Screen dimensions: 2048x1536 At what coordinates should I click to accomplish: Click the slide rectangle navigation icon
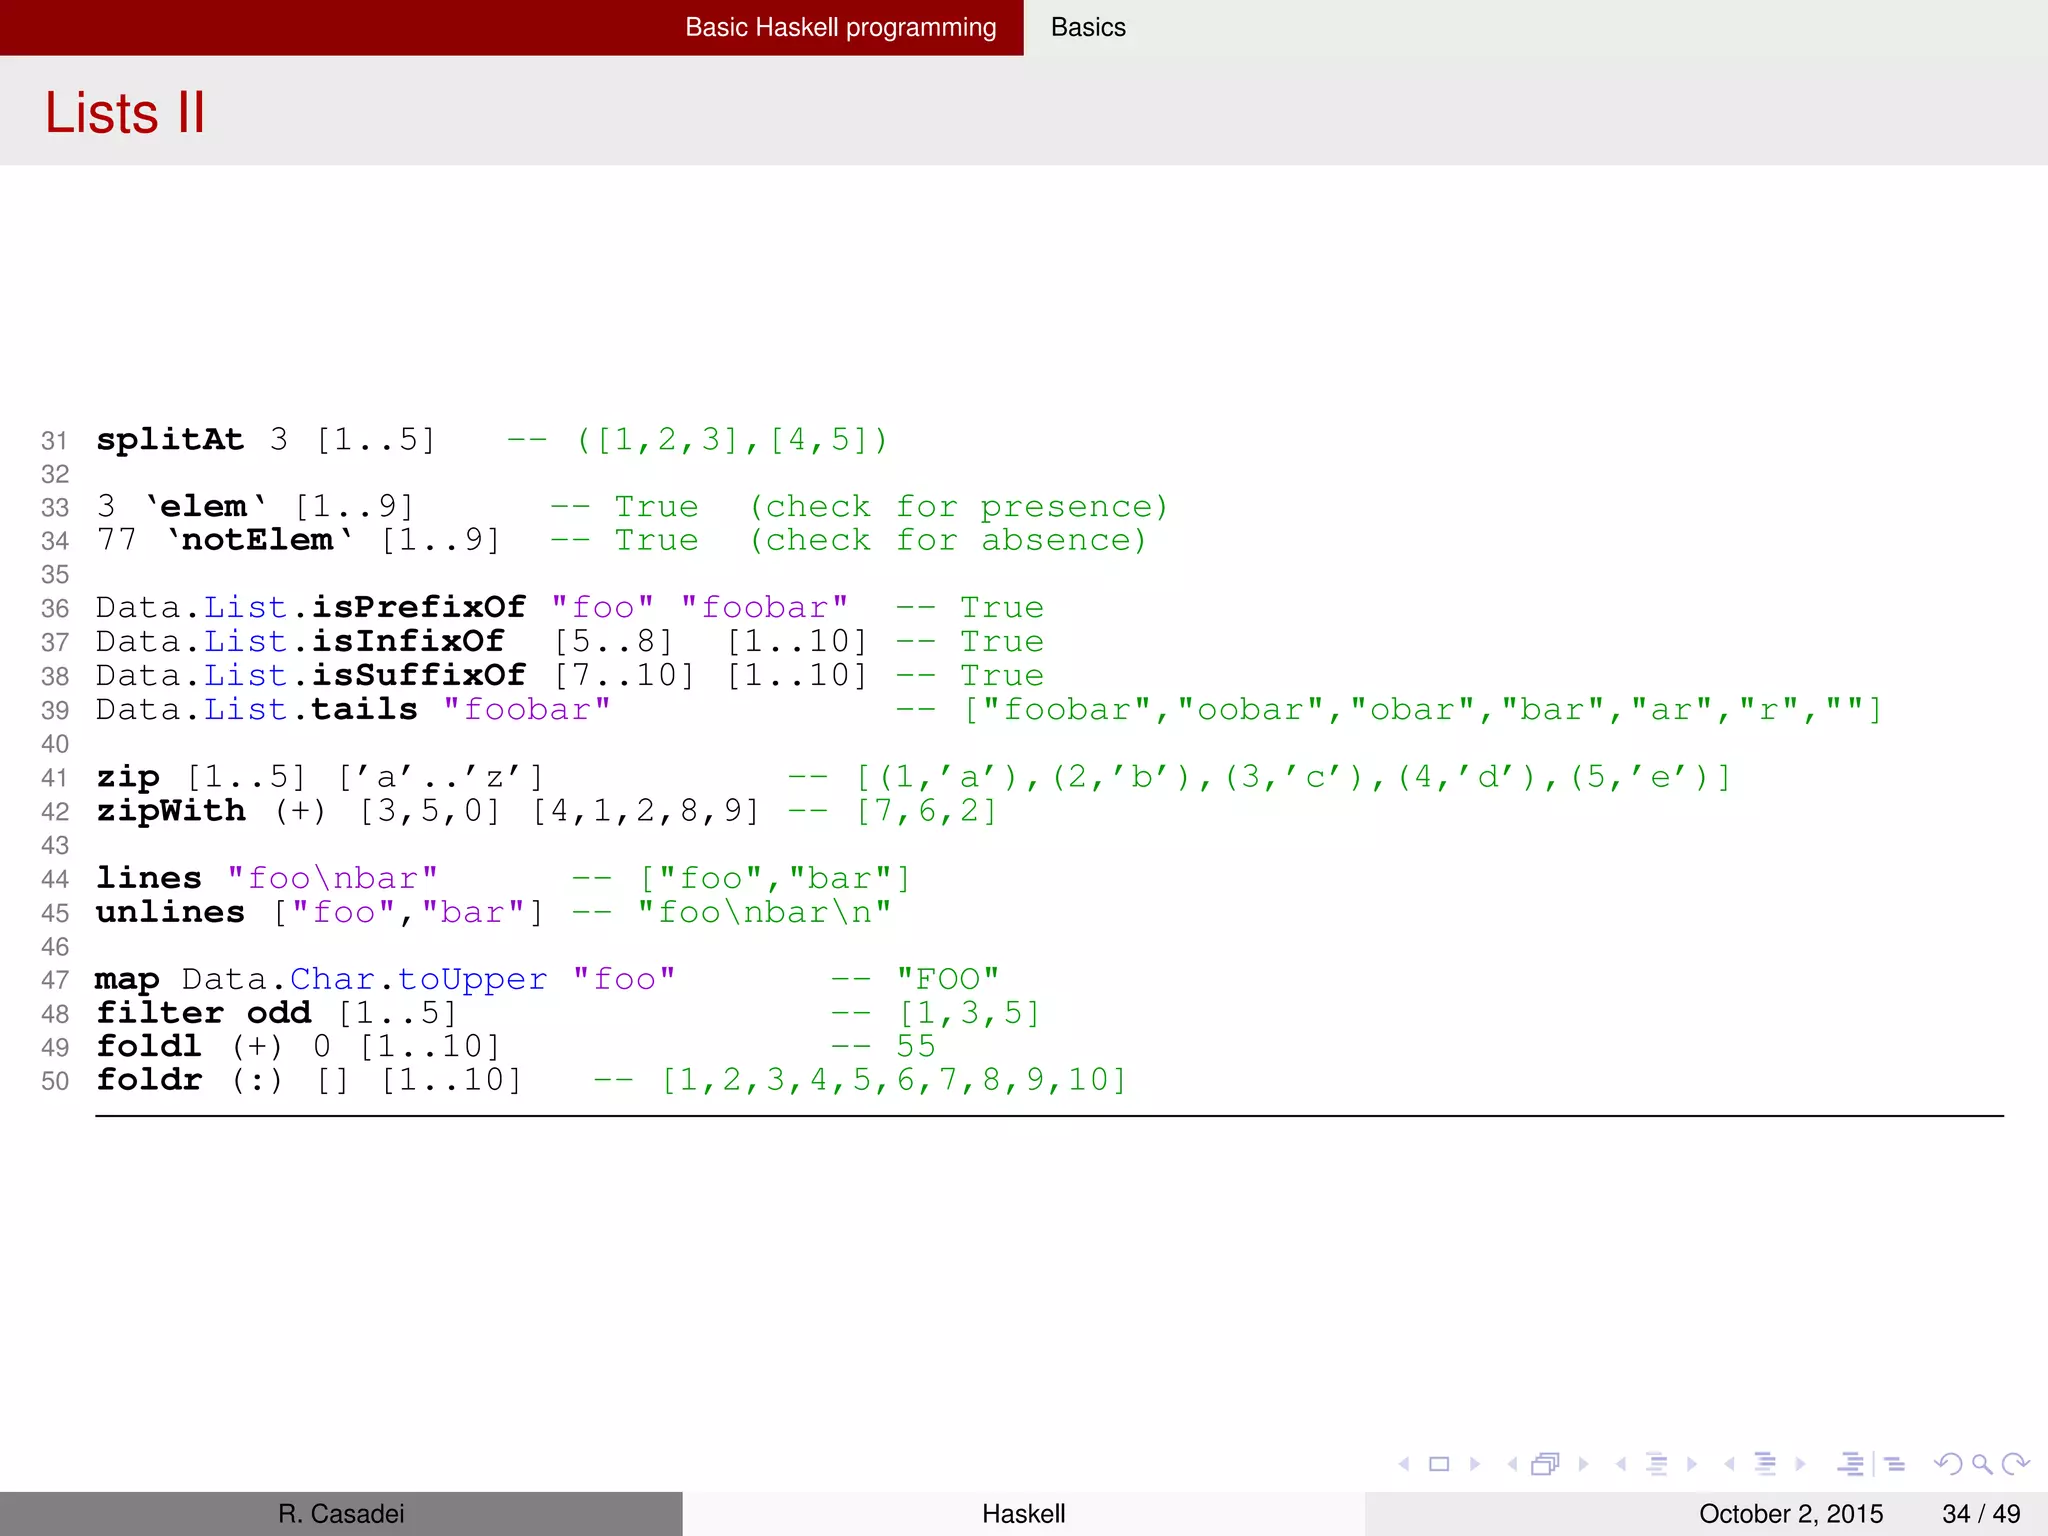pos(1439,1464)
